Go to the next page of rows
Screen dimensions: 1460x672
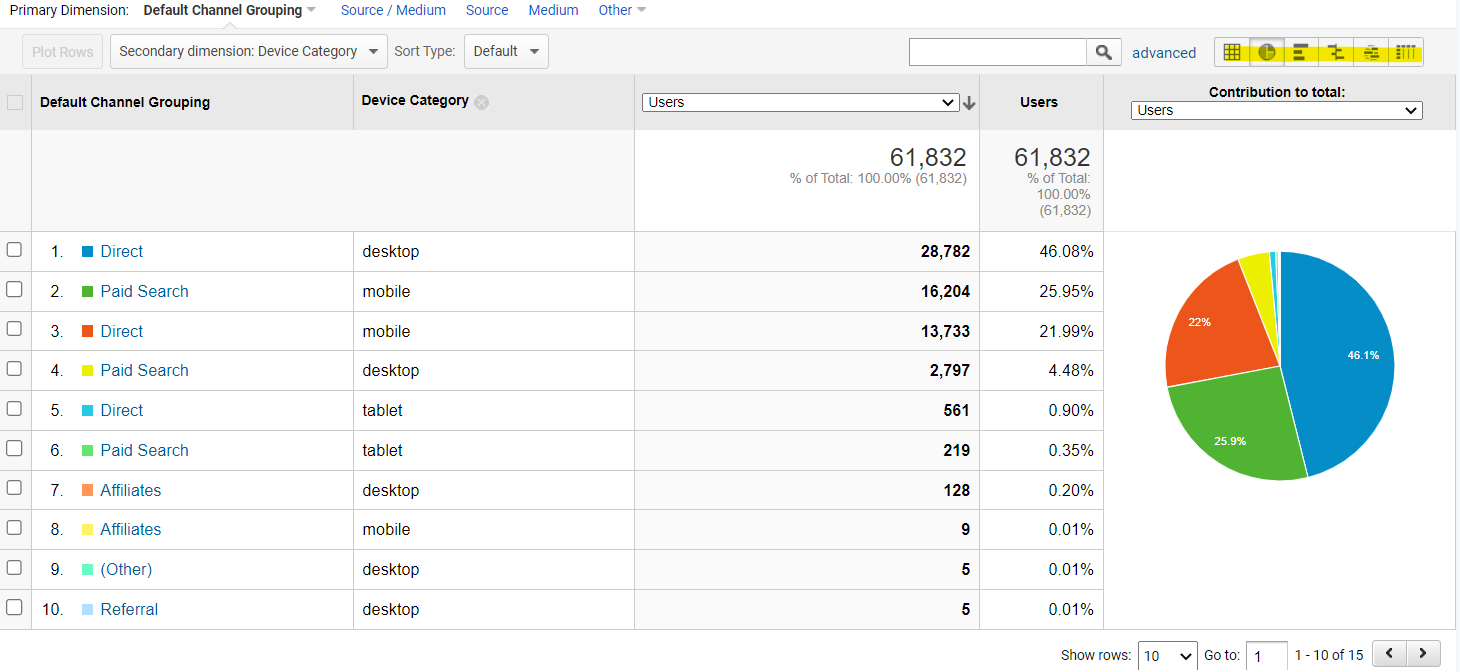pyautogui.click(x=1424, y=654)
